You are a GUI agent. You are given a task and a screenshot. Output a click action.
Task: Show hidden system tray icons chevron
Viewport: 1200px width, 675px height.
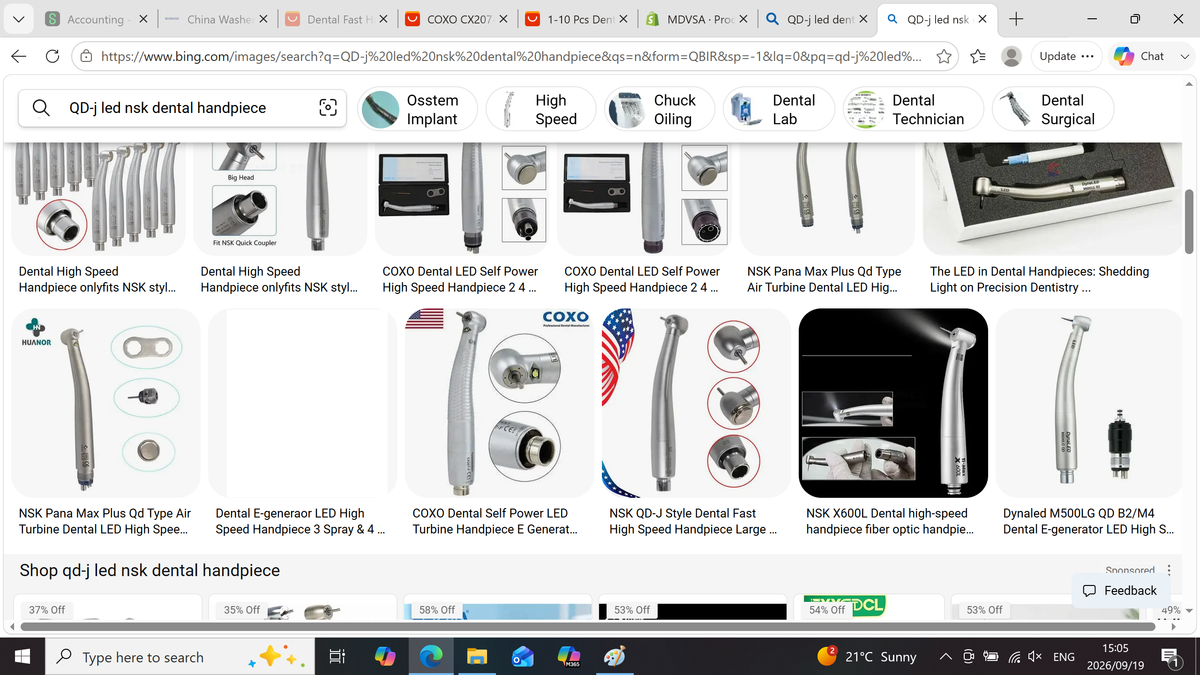[945, 657]
